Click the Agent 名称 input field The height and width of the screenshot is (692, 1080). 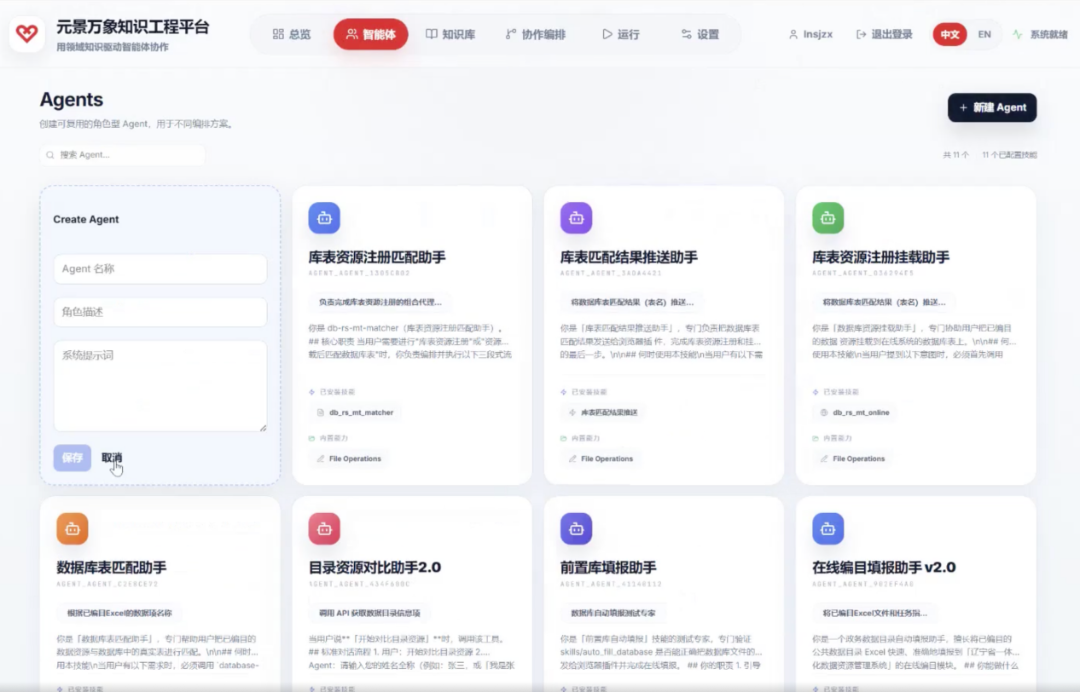(x=160, y=269)
